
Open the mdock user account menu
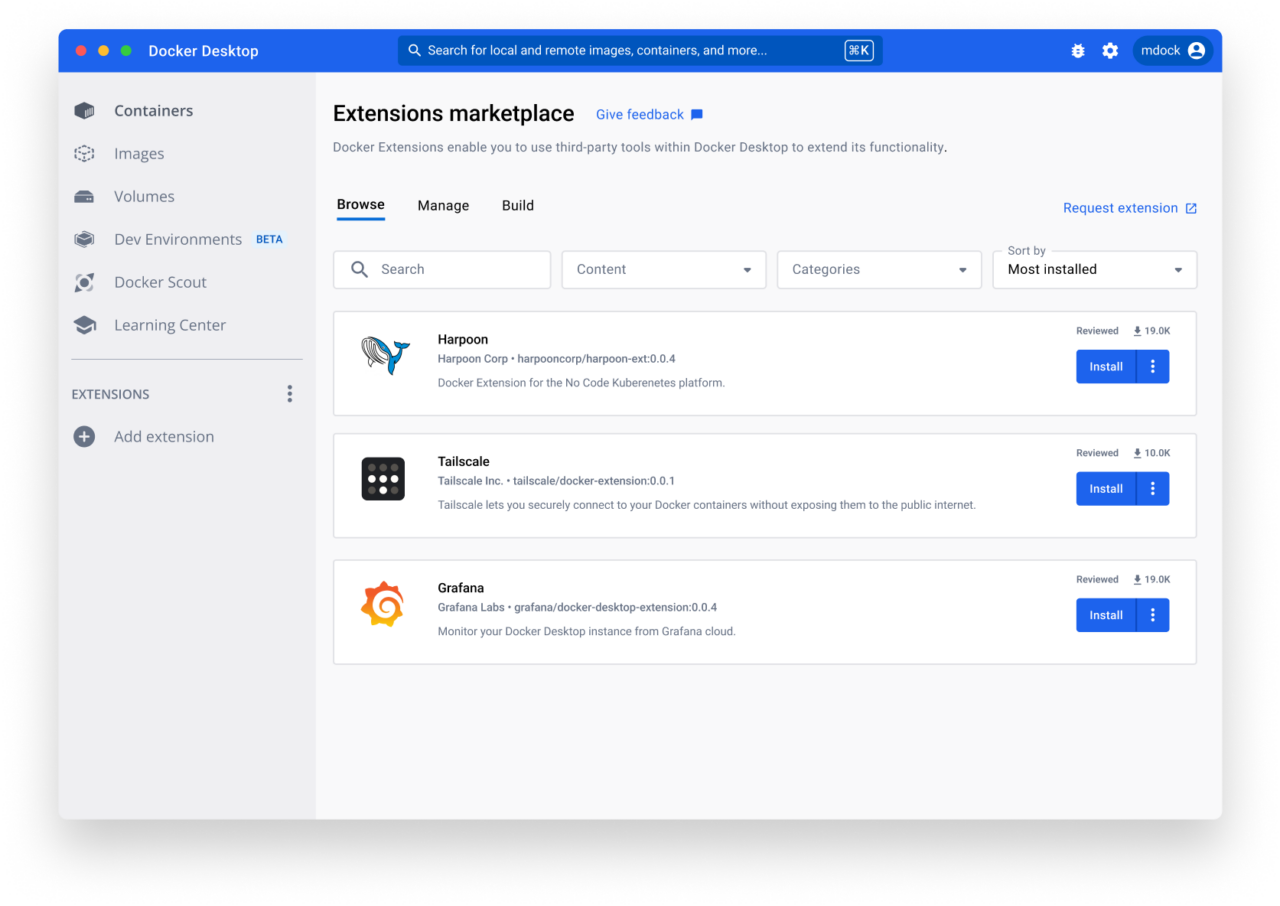1172,51
